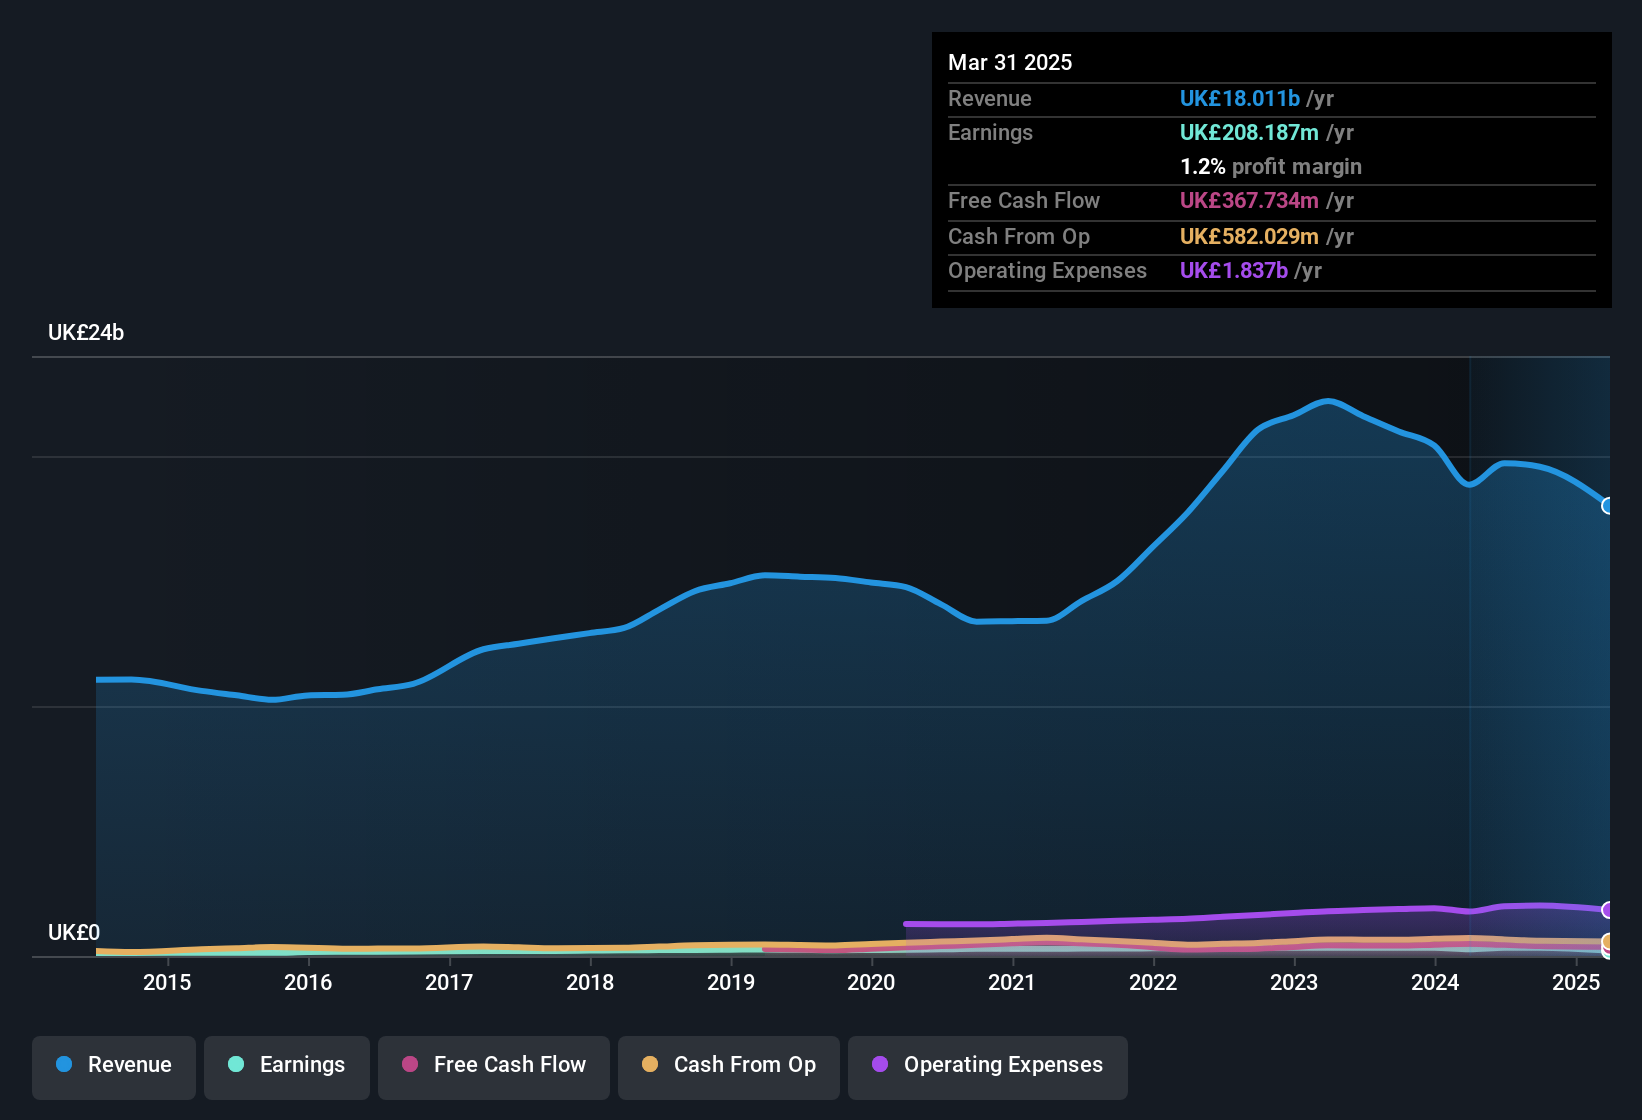Click the 2025 x-axis label

click(1576, 982)
